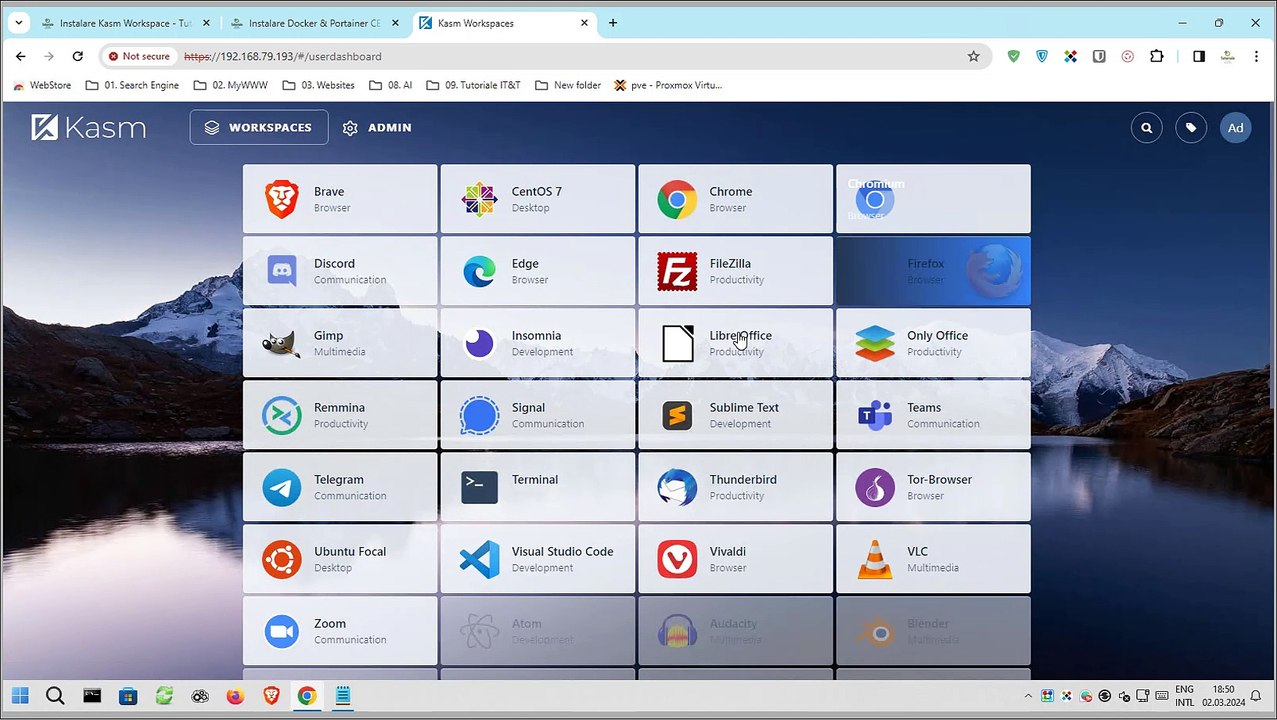Open the Chromium workspace tile
Viewport: 1277px width, 720px height.
933,199
